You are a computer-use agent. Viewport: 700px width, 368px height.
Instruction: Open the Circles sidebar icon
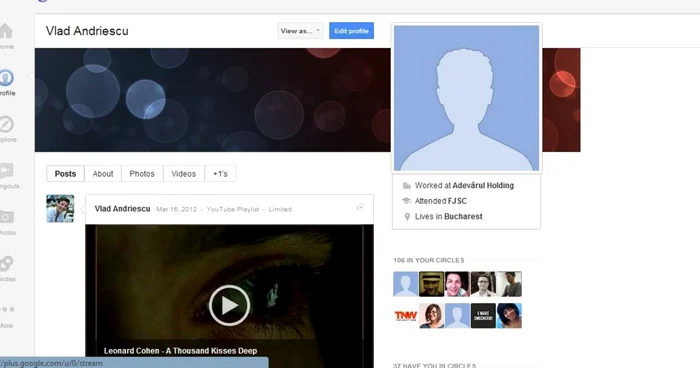point(6,263)
